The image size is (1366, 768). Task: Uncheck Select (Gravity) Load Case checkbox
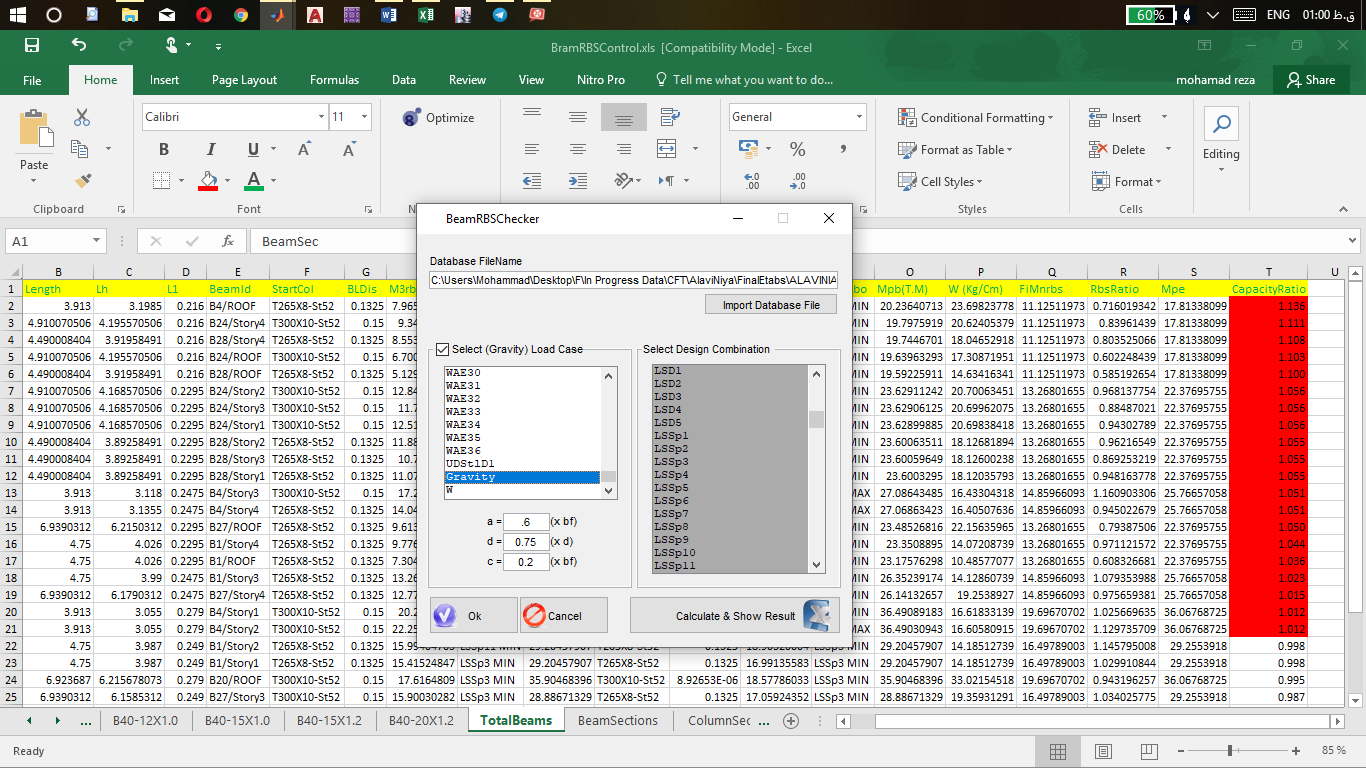443,349
